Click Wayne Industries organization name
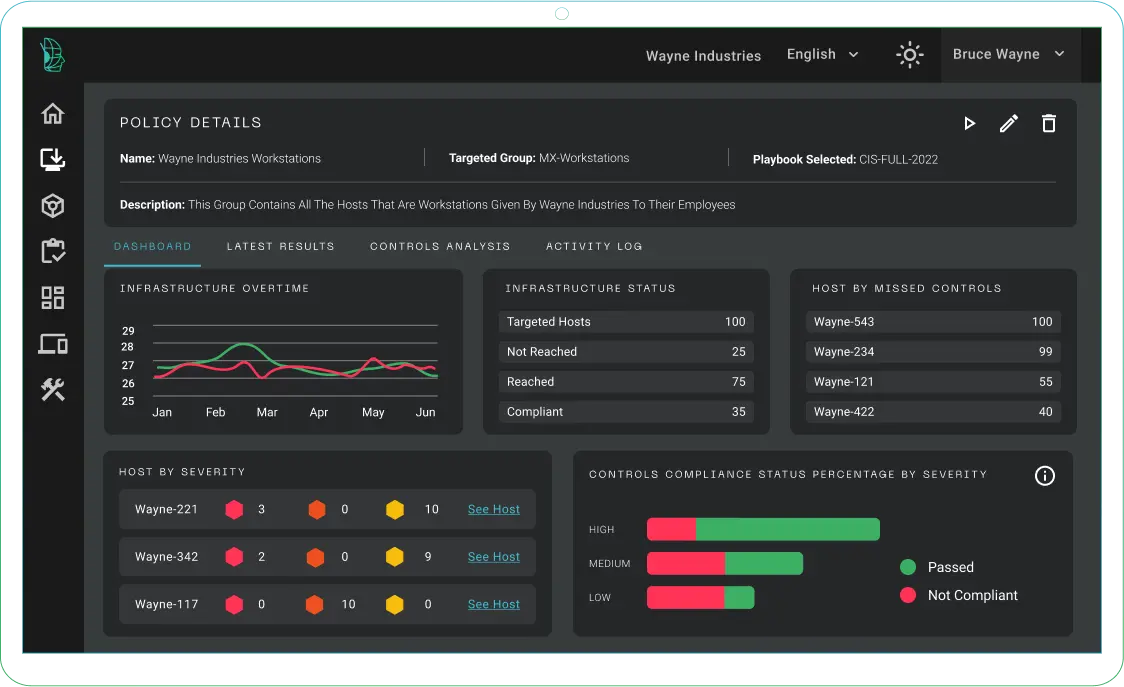1124x687 pixels. tap(703, 56)
